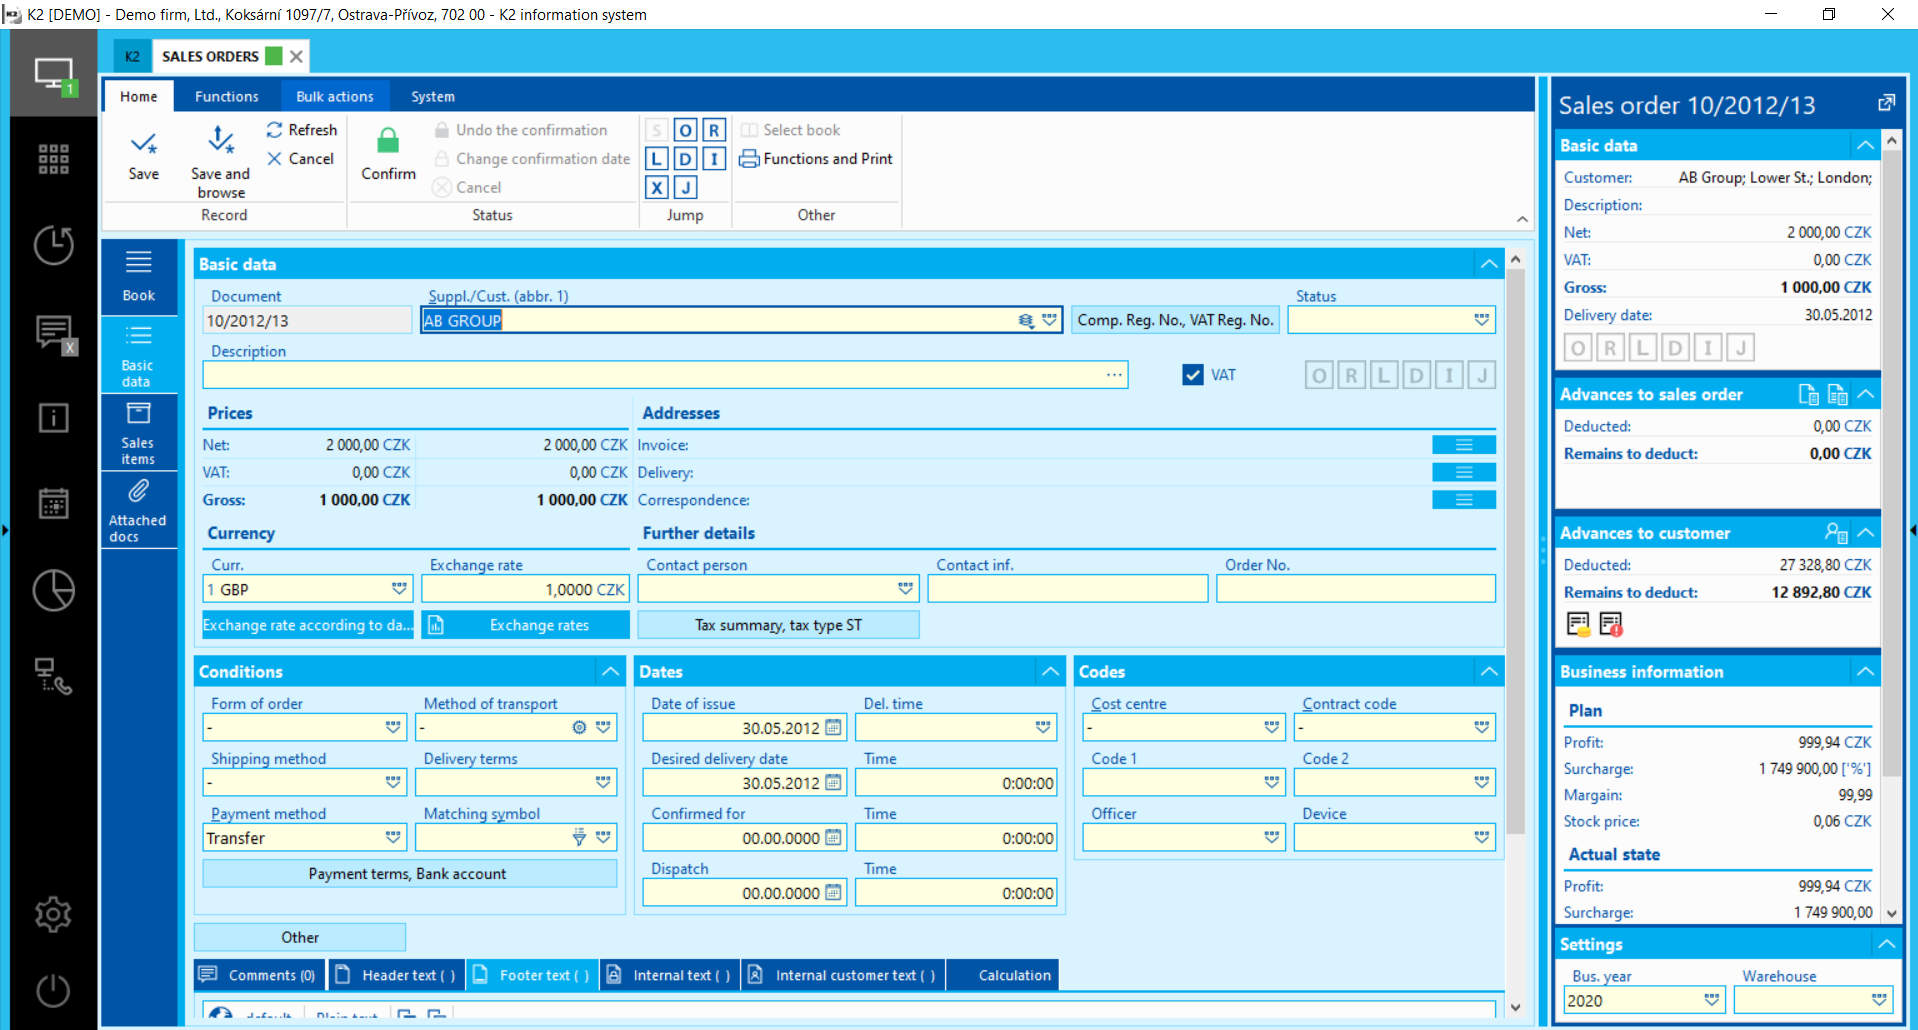Click Exchange rates button
This screenshot has width=1918, height=1030.
coord(526,625)
